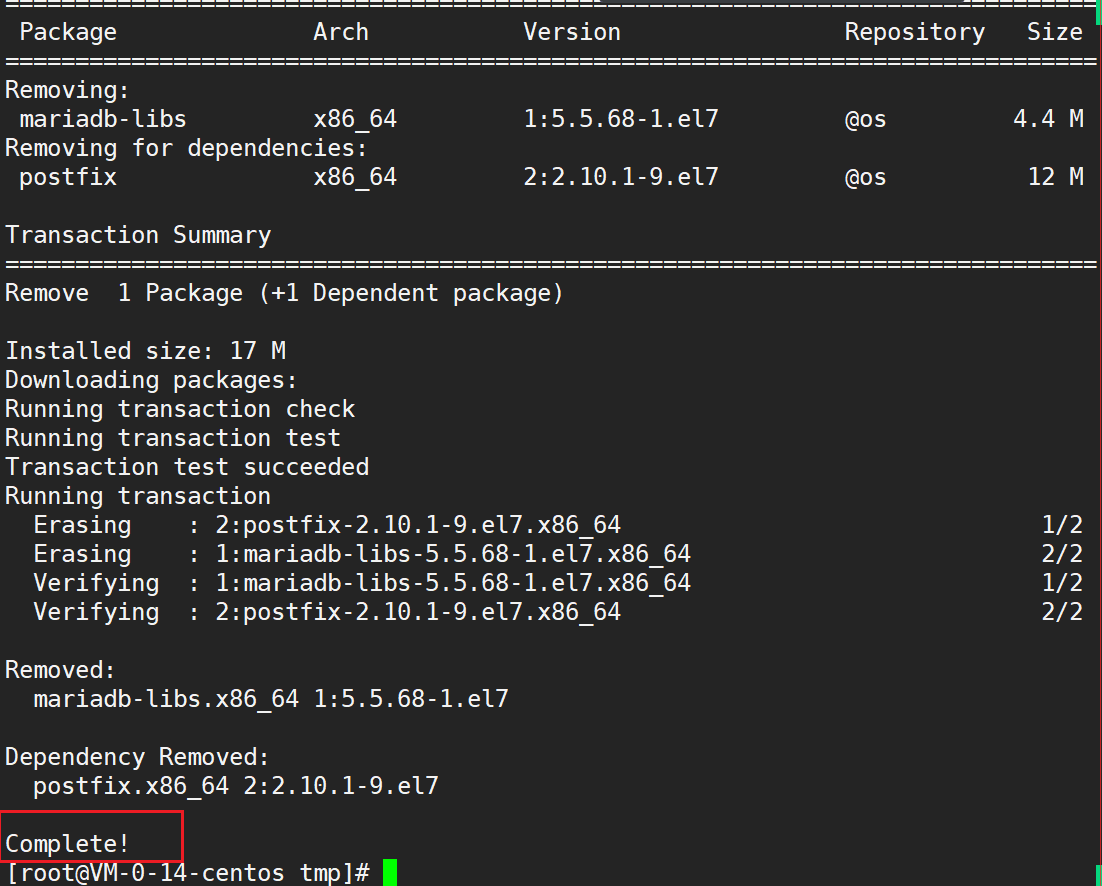Viewport: 1102px width, 886px height.
Task: Click the Package column header
Action: [x=68, y=32]
